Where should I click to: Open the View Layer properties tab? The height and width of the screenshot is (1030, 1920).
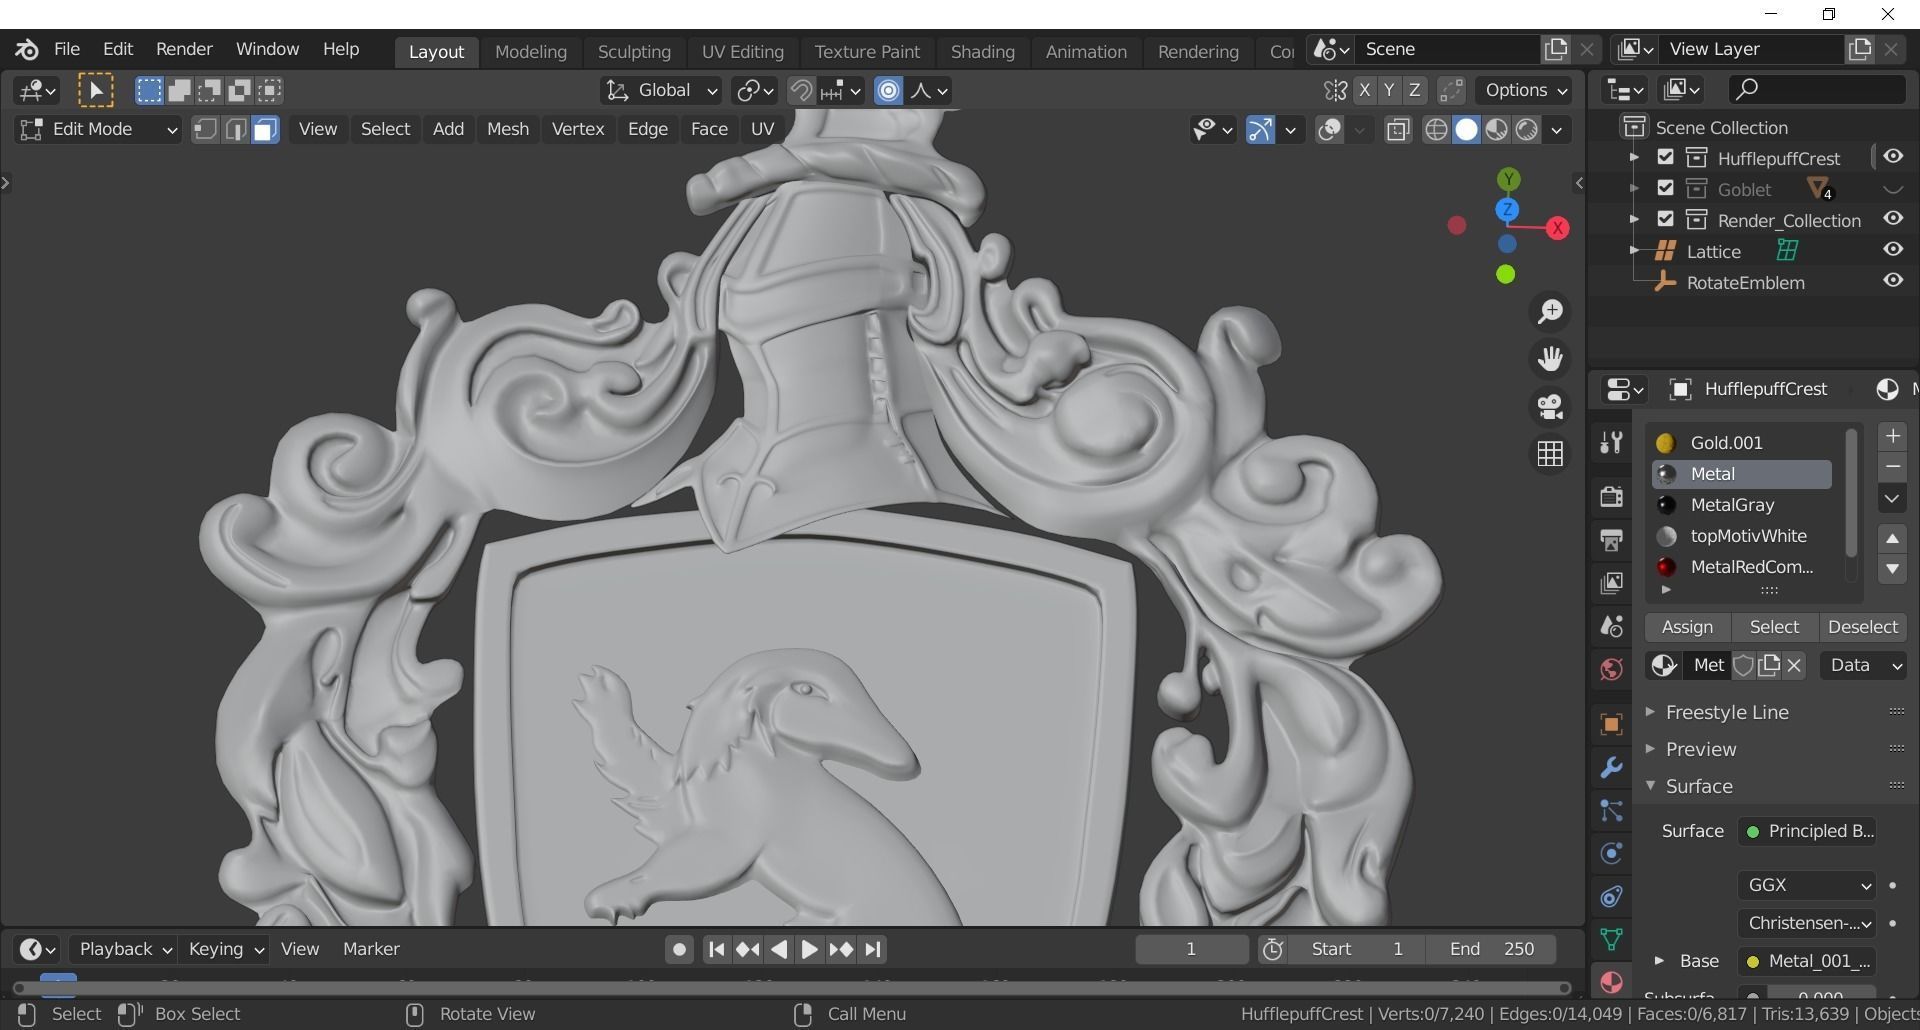point(1610,583)
